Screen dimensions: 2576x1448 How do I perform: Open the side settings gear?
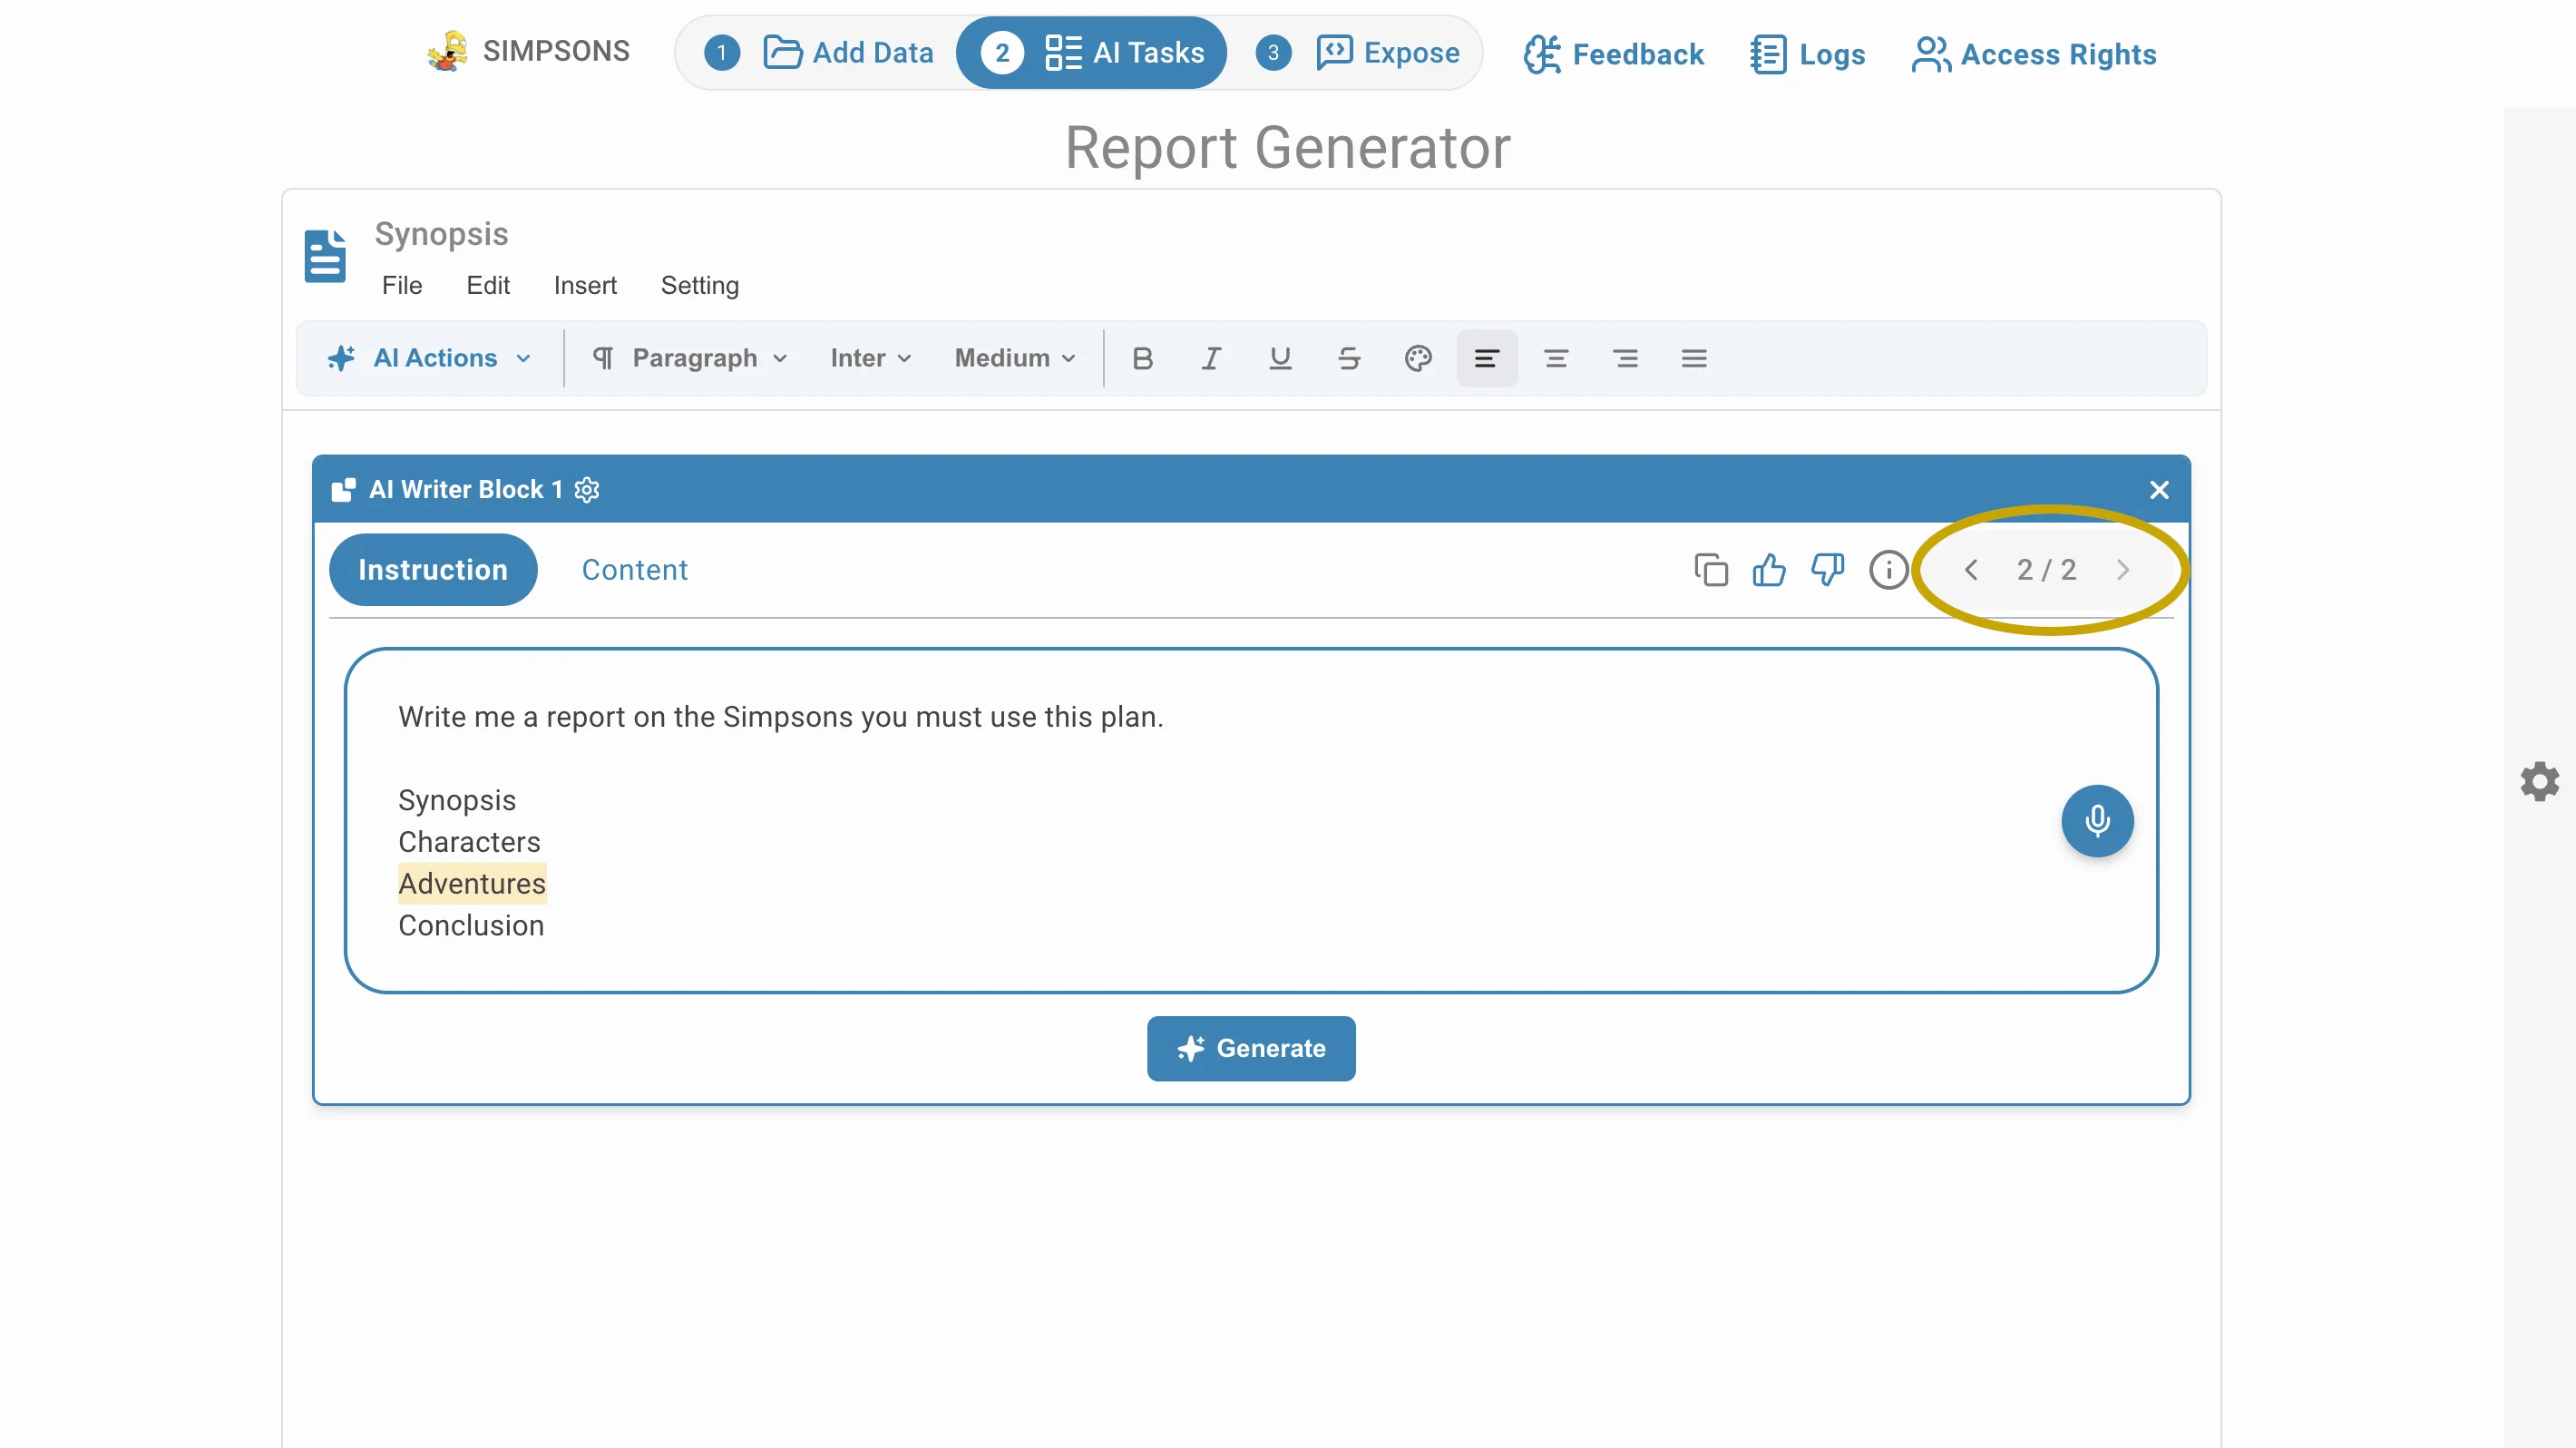(2539, 781)
